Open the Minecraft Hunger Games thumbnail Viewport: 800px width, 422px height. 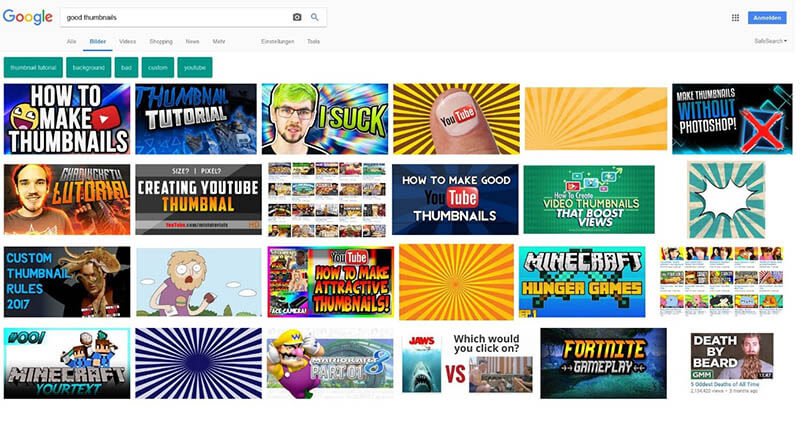tap(581, 281)
